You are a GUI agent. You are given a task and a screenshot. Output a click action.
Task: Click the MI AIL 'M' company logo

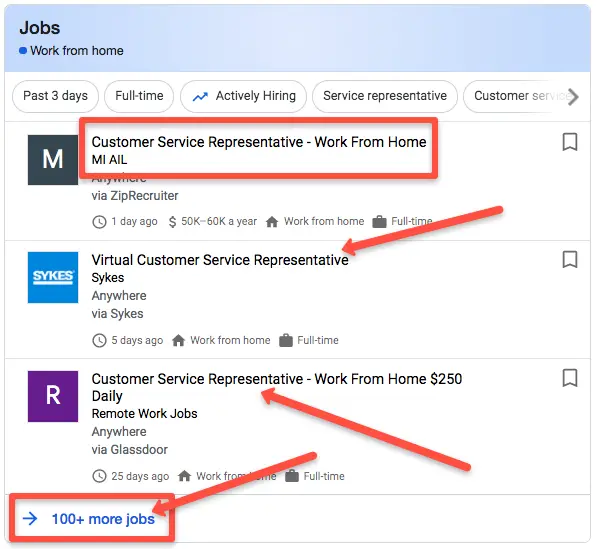[x=53, y=160]
